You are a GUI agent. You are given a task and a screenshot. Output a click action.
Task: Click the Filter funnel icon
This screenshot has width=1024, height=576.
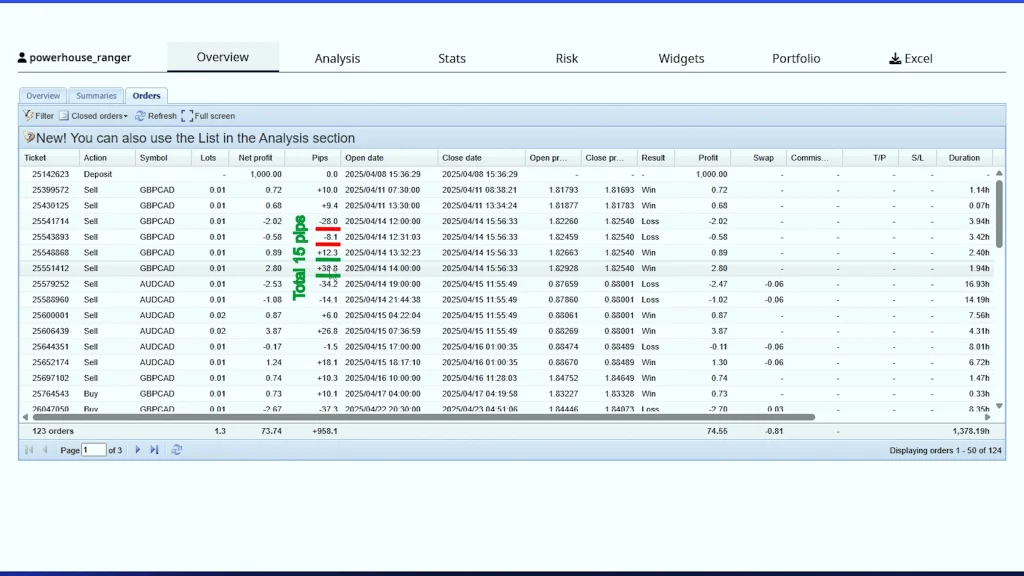[x=29, y=116]
